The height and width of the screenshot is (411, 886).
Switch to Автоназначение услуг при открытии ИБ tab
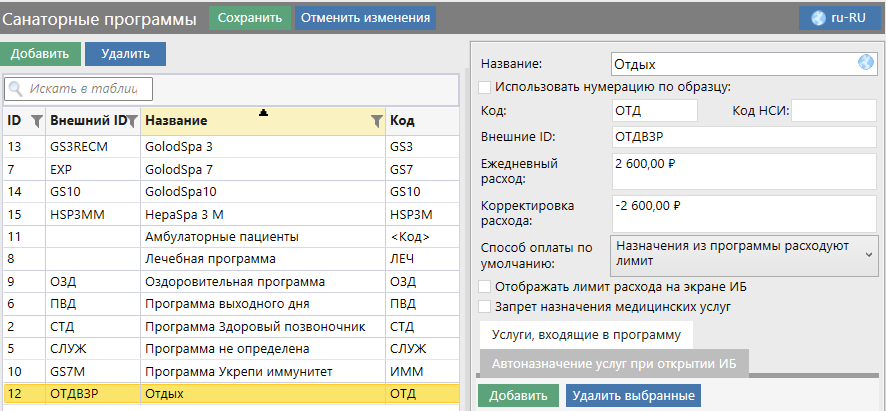point(613,363)
